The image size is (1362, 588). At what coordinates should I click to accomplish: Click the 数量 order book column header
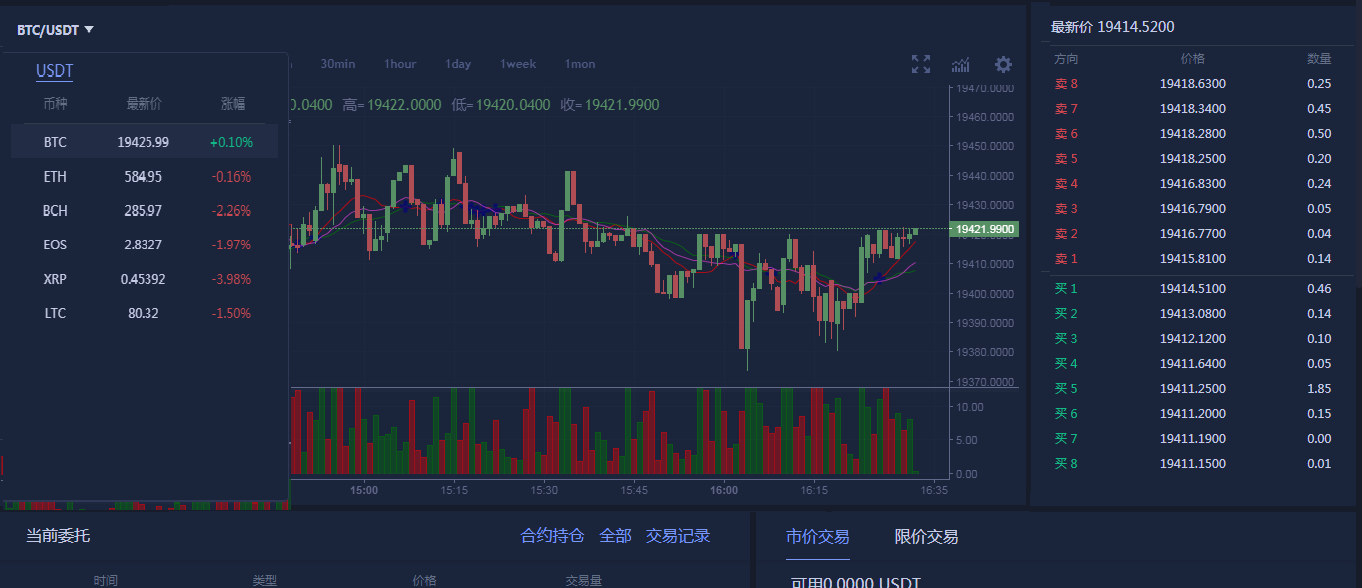(x=1319, y=59)
